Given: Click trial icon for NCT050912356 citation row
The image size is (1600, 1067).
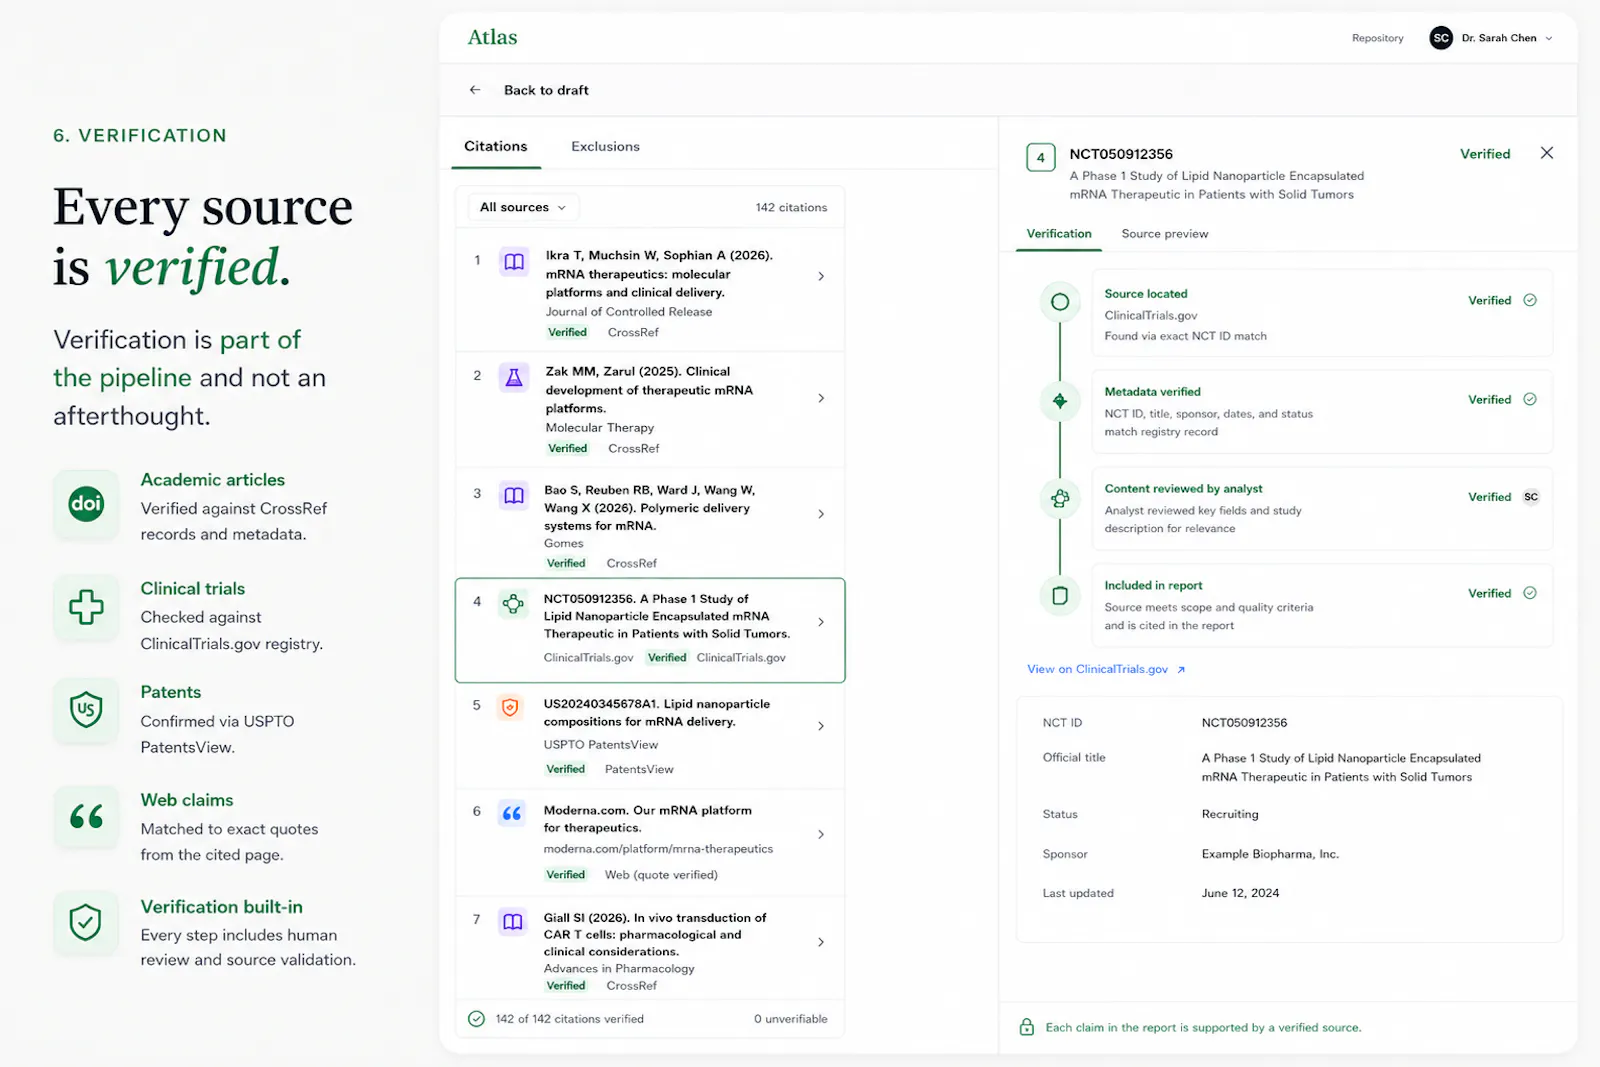Looking at the screenshot, I should coord(513,603).
